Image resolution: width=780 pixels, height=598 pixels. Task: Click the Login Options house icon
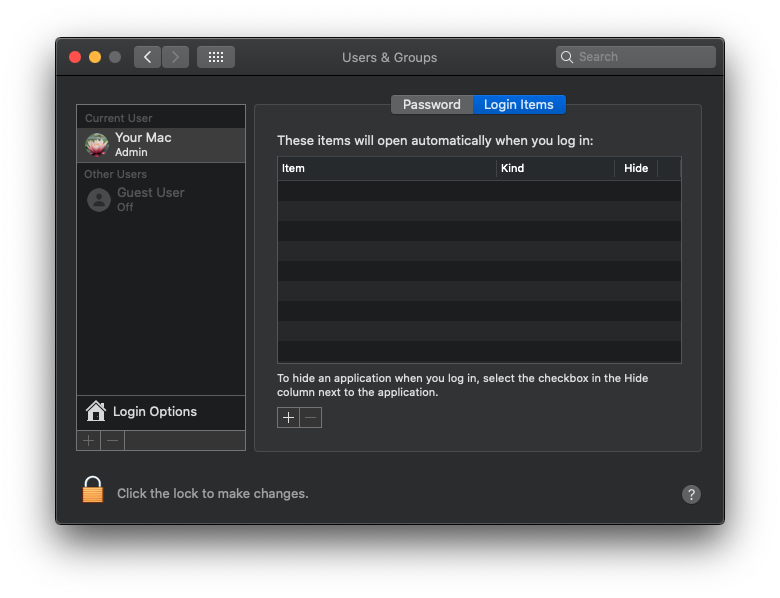[x=96, y=411]
